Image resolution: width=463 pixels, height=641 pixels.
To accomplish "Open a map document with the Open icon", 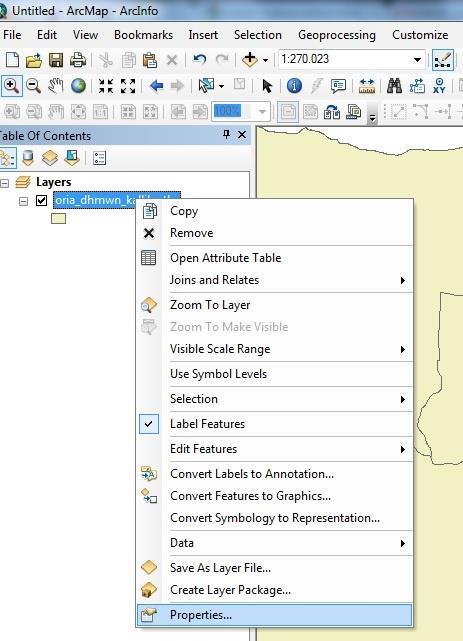I will click(x=34, y=61).
